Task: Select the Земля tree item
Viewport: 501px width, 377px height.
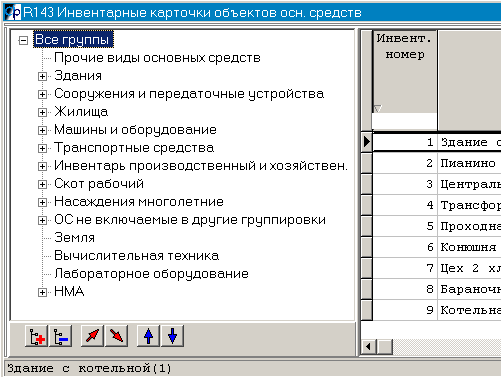Action: tap(74, 238)
